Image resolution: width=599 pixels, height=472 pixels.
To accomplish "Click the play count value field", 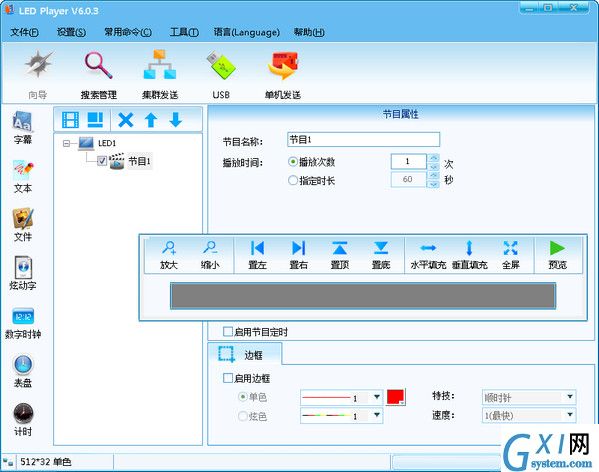I will [x=408, y=162].
